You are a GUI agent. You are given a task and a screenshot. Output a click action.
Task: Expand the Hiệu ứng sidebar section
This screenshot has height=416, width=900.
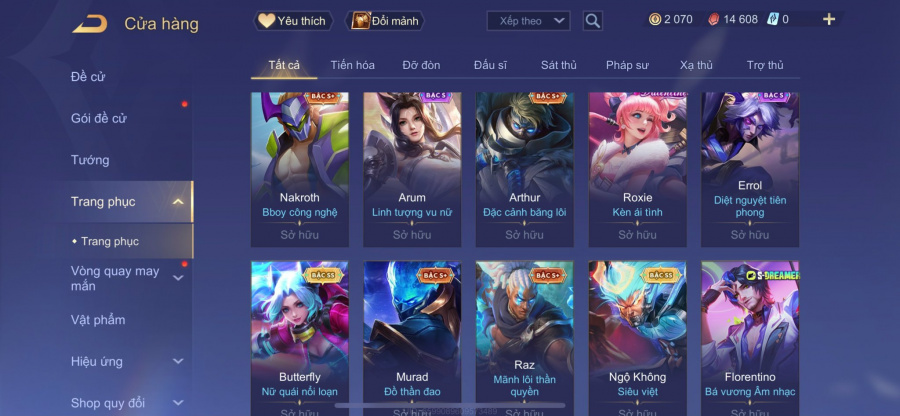point(178,361)
